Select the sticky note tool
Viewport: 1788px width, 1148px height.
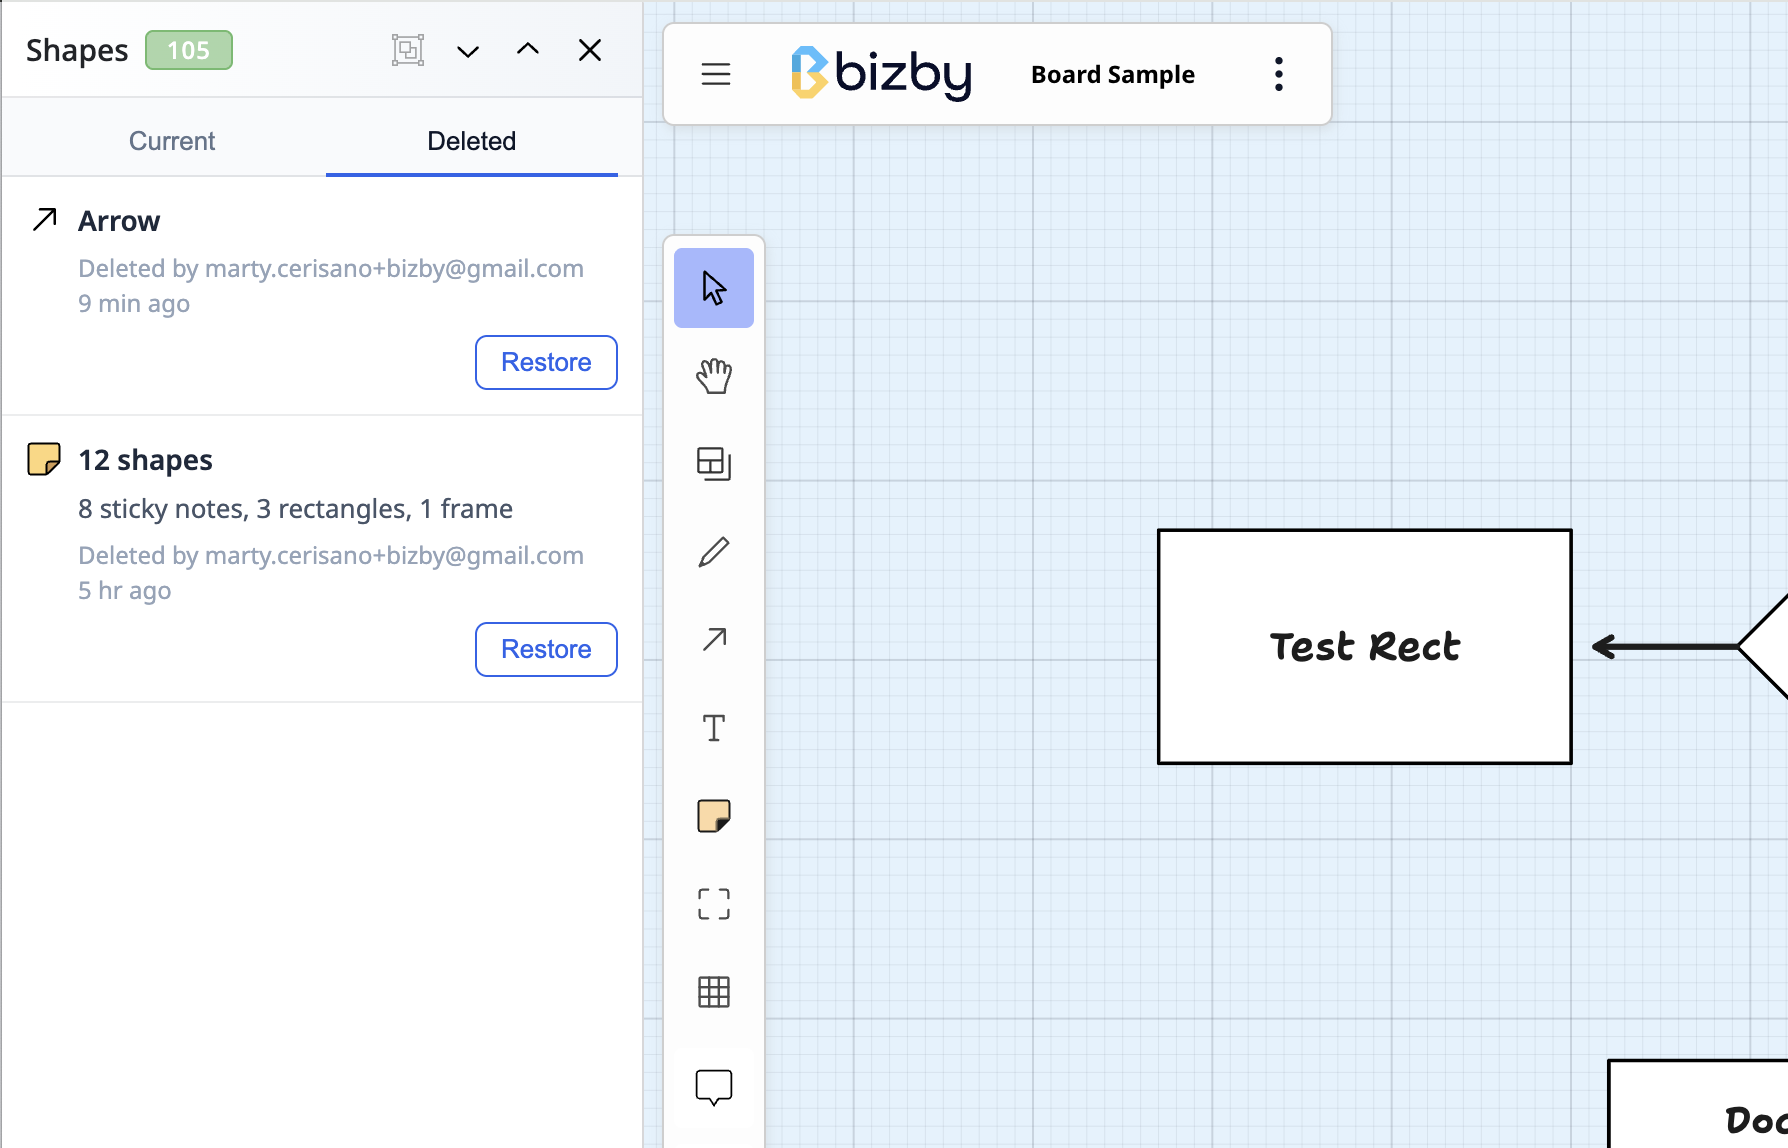point(714,816)
